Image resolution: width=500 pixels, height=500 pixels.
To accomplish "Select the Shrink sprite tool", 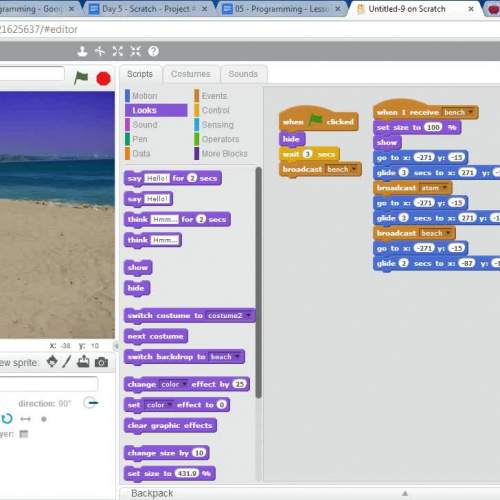I will 135,51.
